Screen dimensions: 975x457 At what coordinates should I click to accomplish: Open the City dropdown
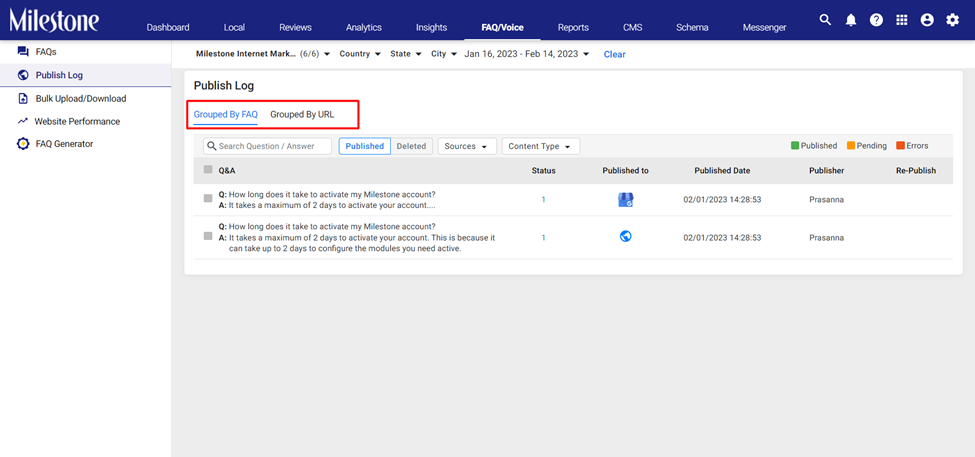[x=444, y=54]
